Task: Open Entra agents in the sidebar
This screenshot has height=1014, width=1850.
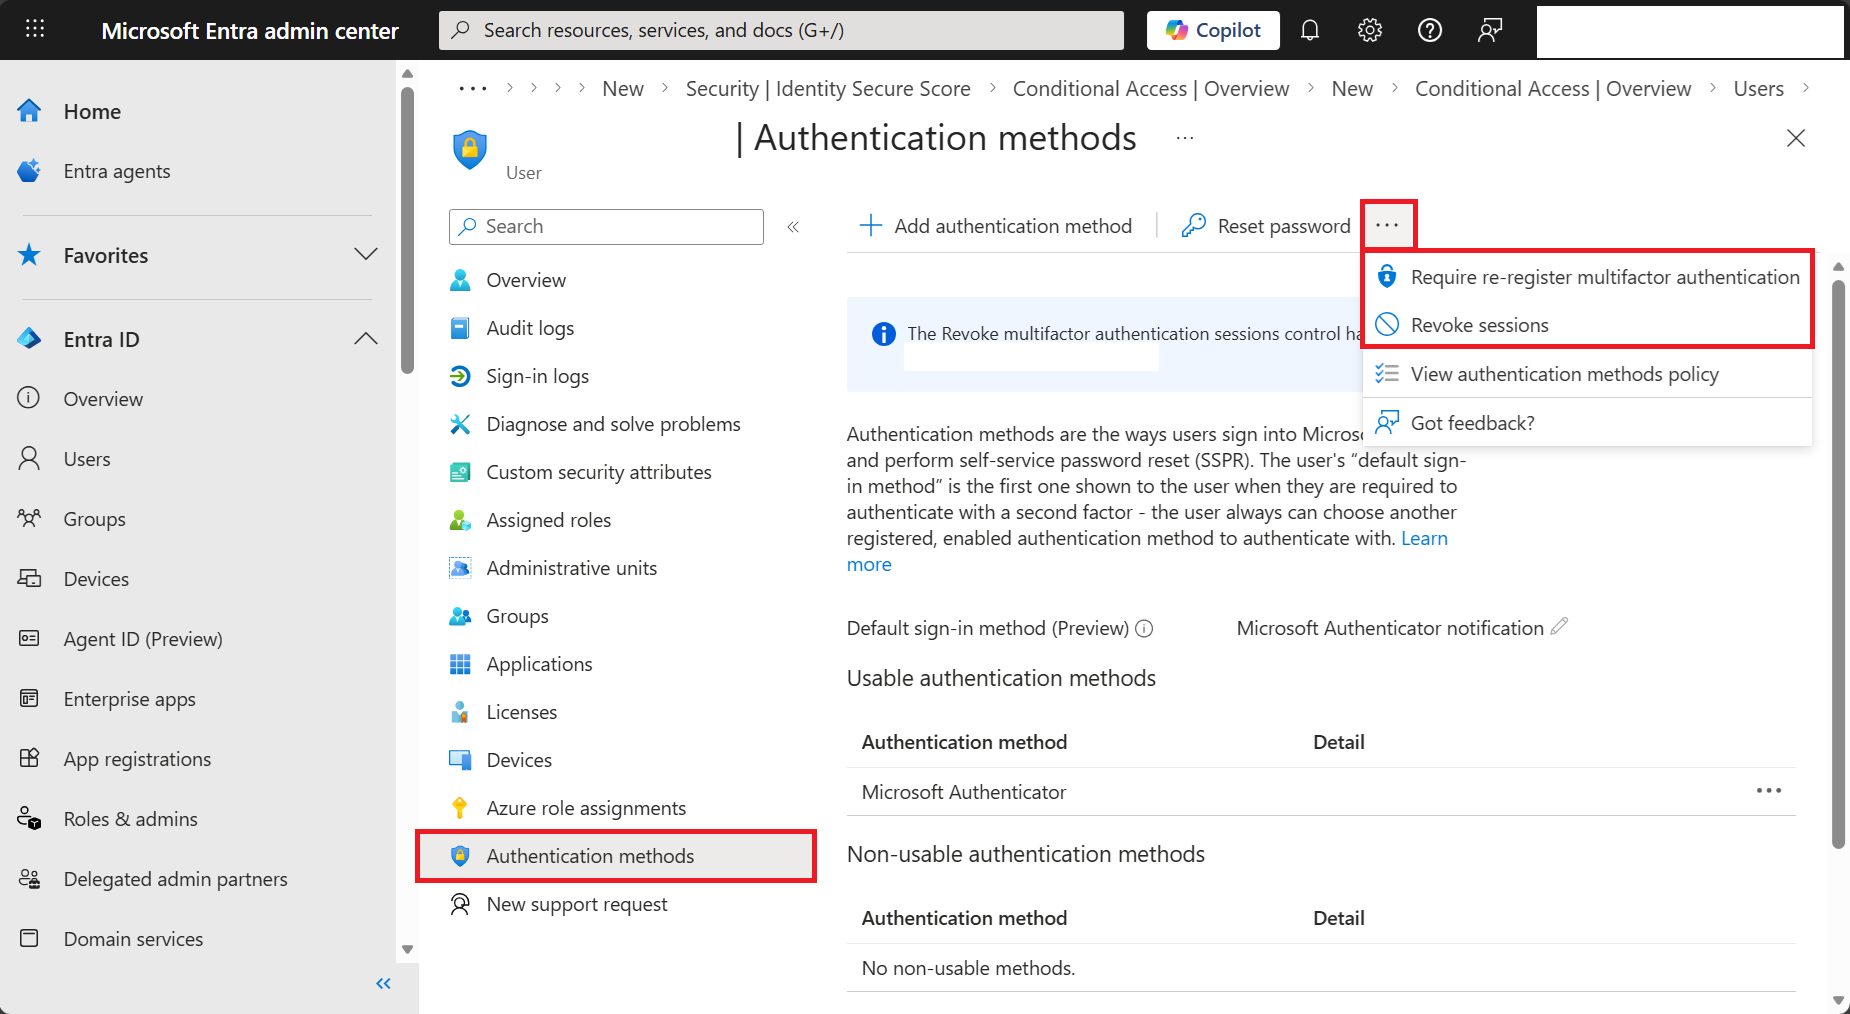Action: [117, 171]
